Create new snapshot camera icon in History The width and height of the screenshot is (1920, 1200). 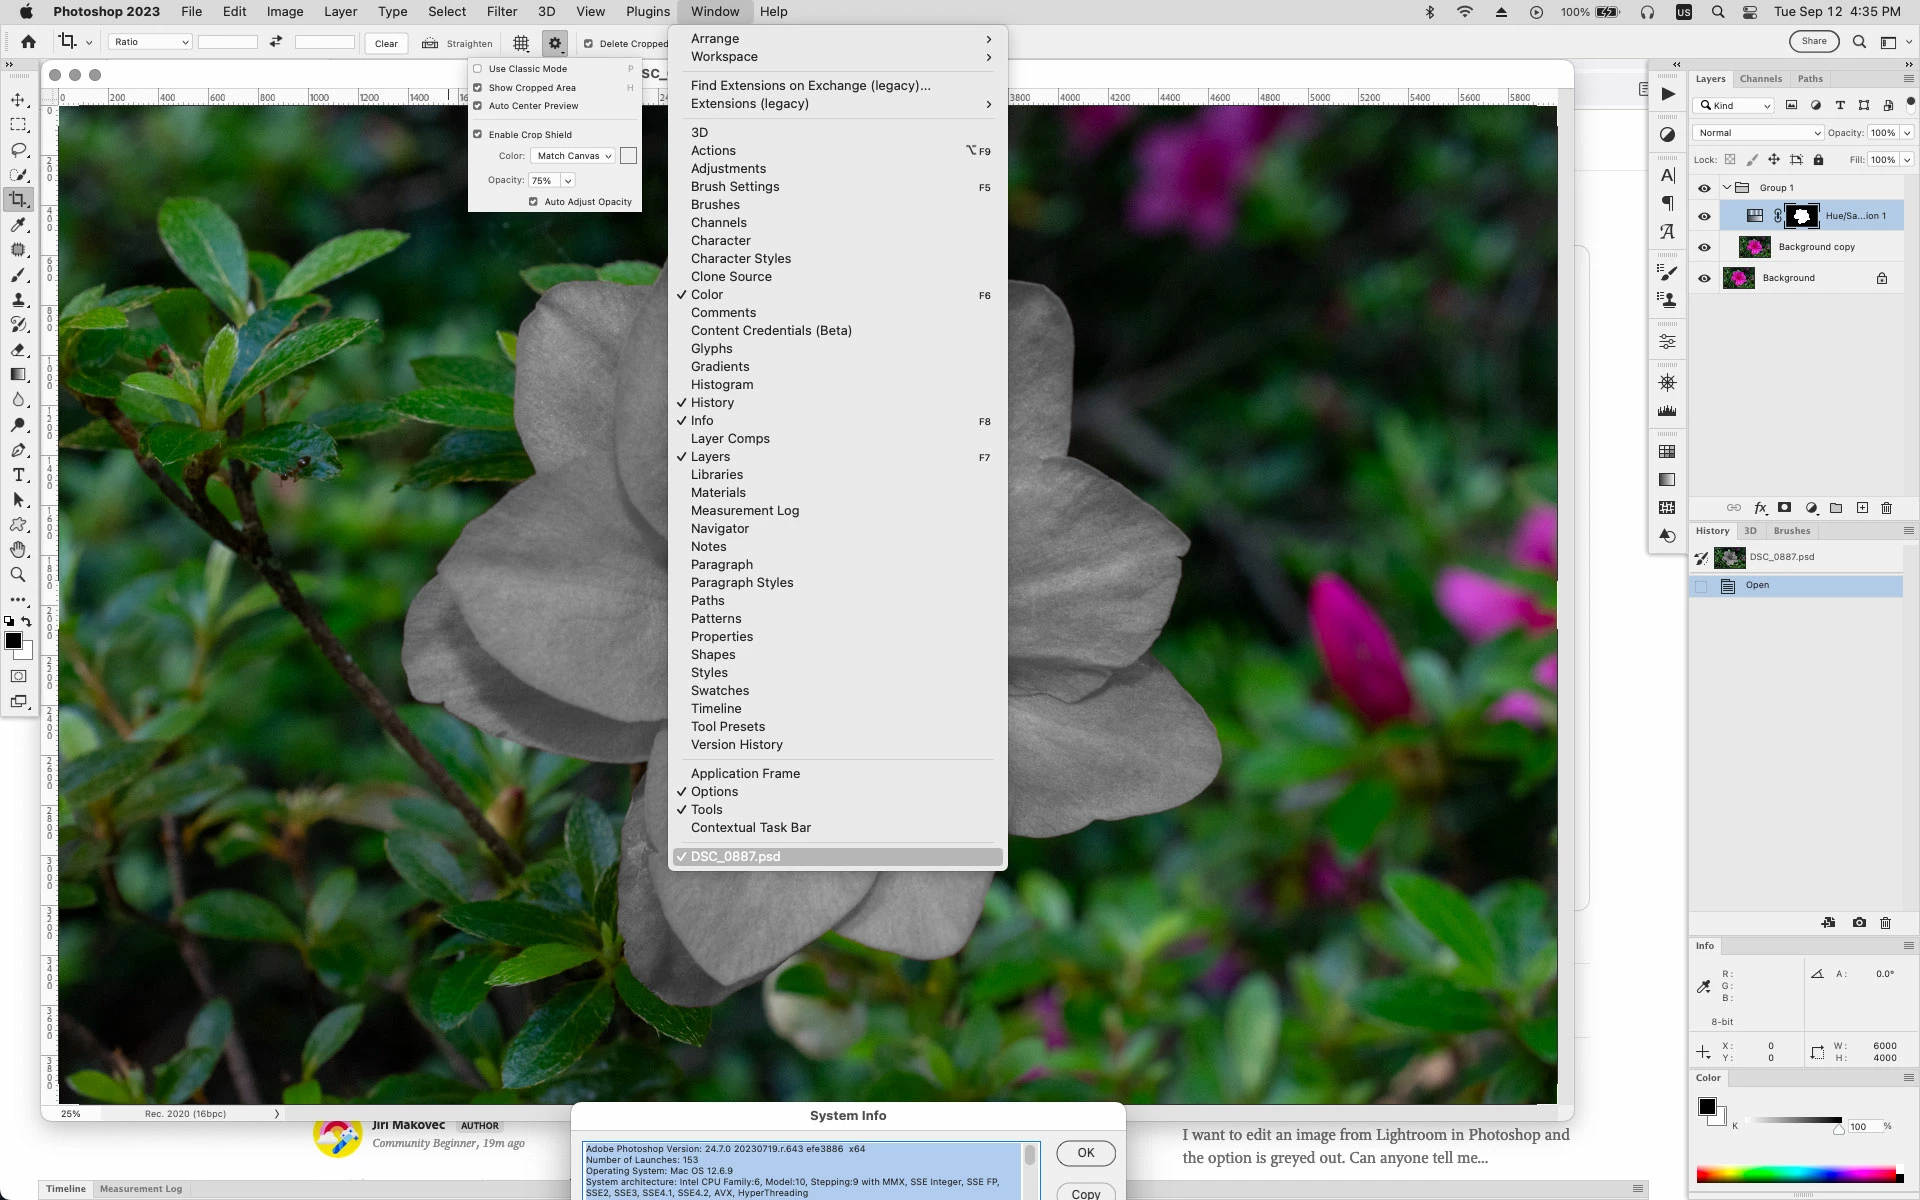(1858, 923)
